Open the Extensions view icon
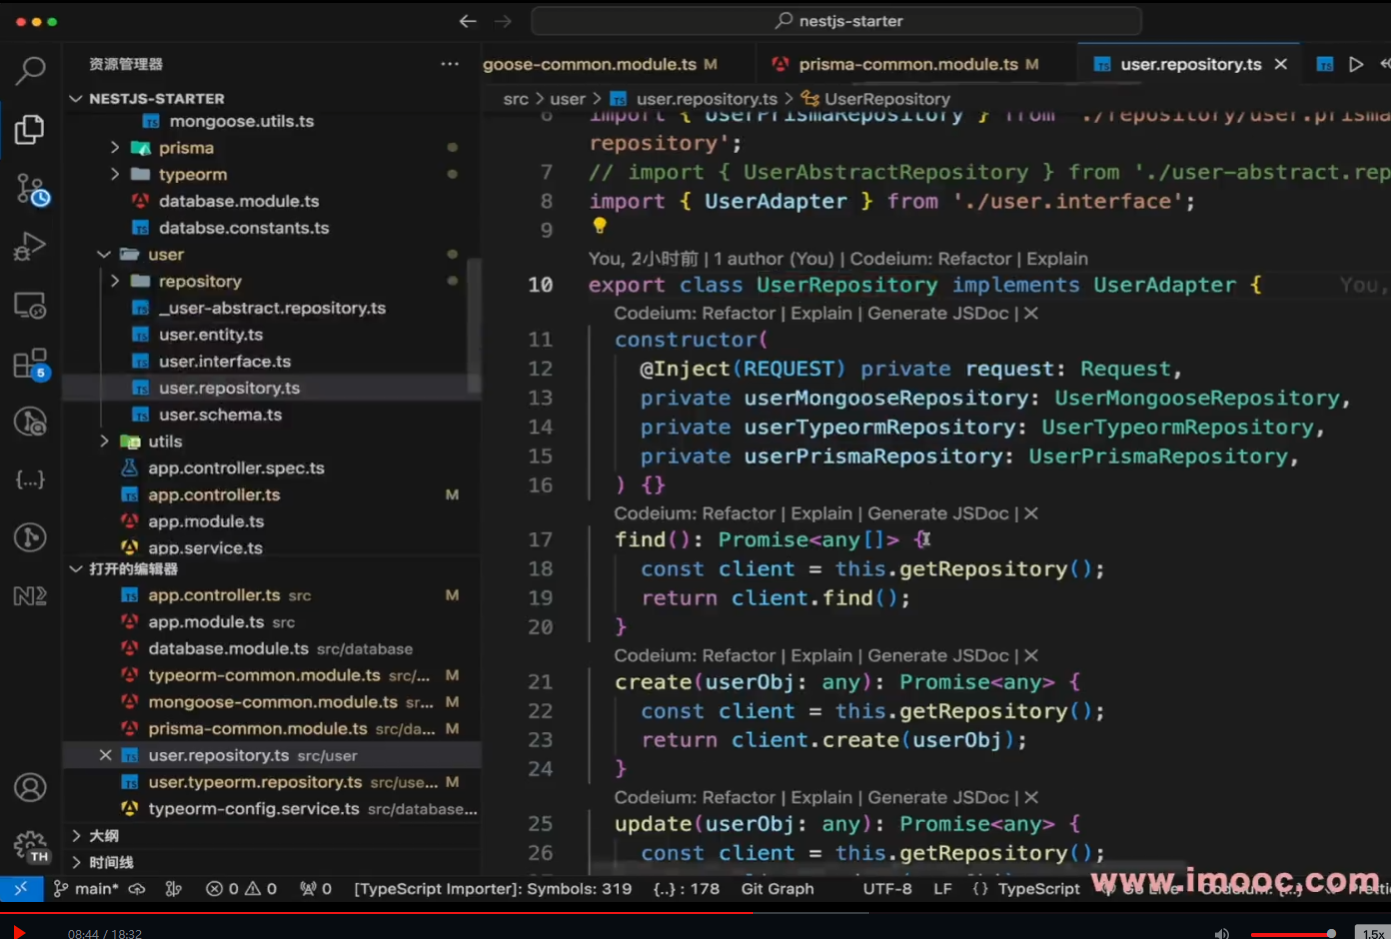1391x939 pixels. 30,363
